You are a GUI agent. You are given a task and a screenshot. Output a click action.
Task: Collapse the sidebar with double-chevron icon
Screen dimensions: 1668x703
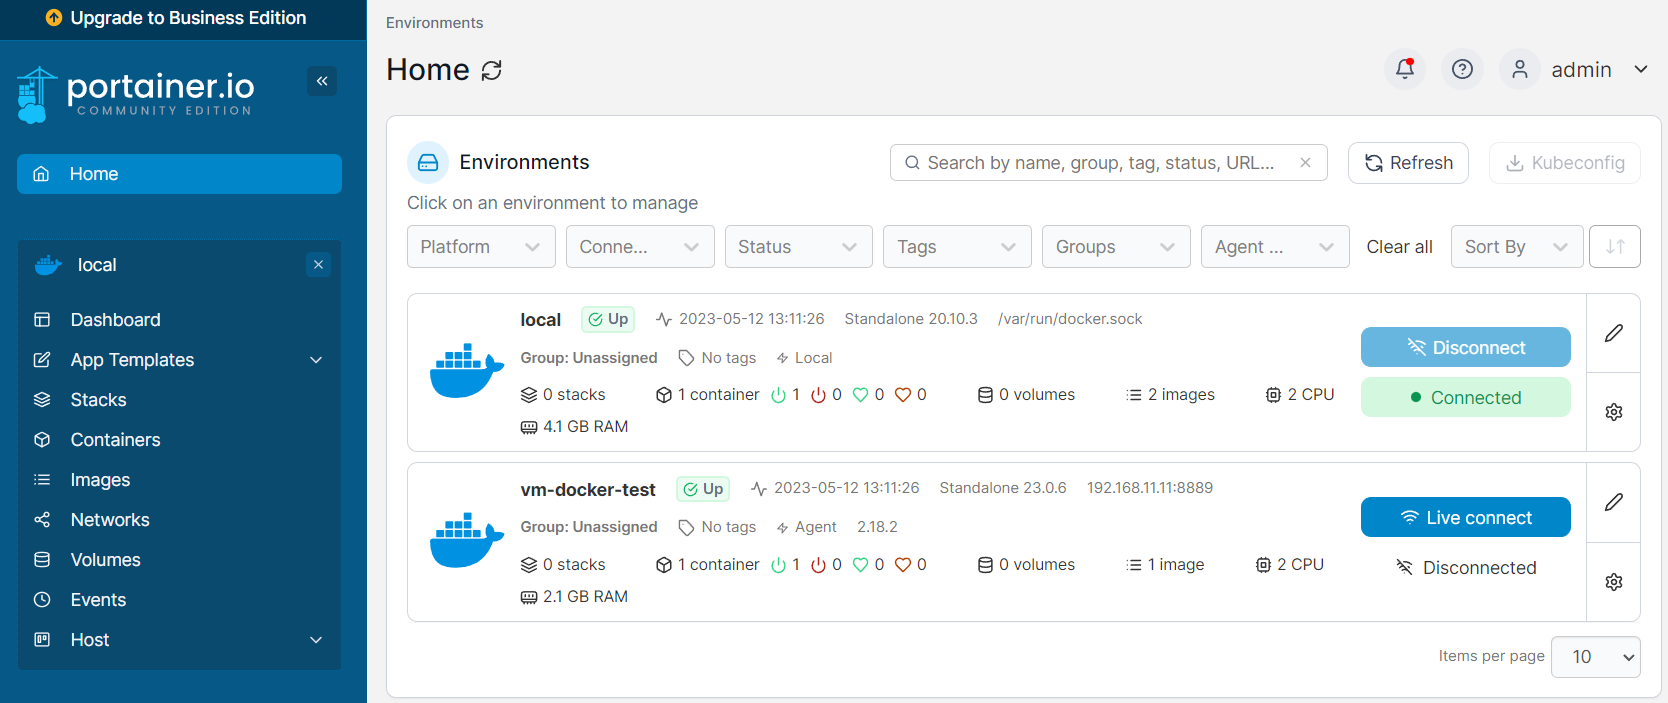[x=322, y=81]
